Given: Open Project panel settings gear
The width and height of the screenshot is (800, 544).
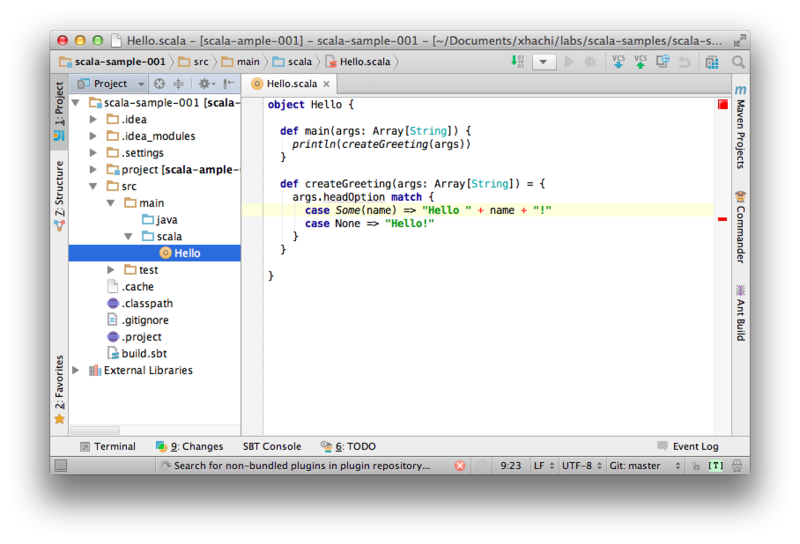Looking at the screenshot, I should pyautogui.click(x=206, y=84).
